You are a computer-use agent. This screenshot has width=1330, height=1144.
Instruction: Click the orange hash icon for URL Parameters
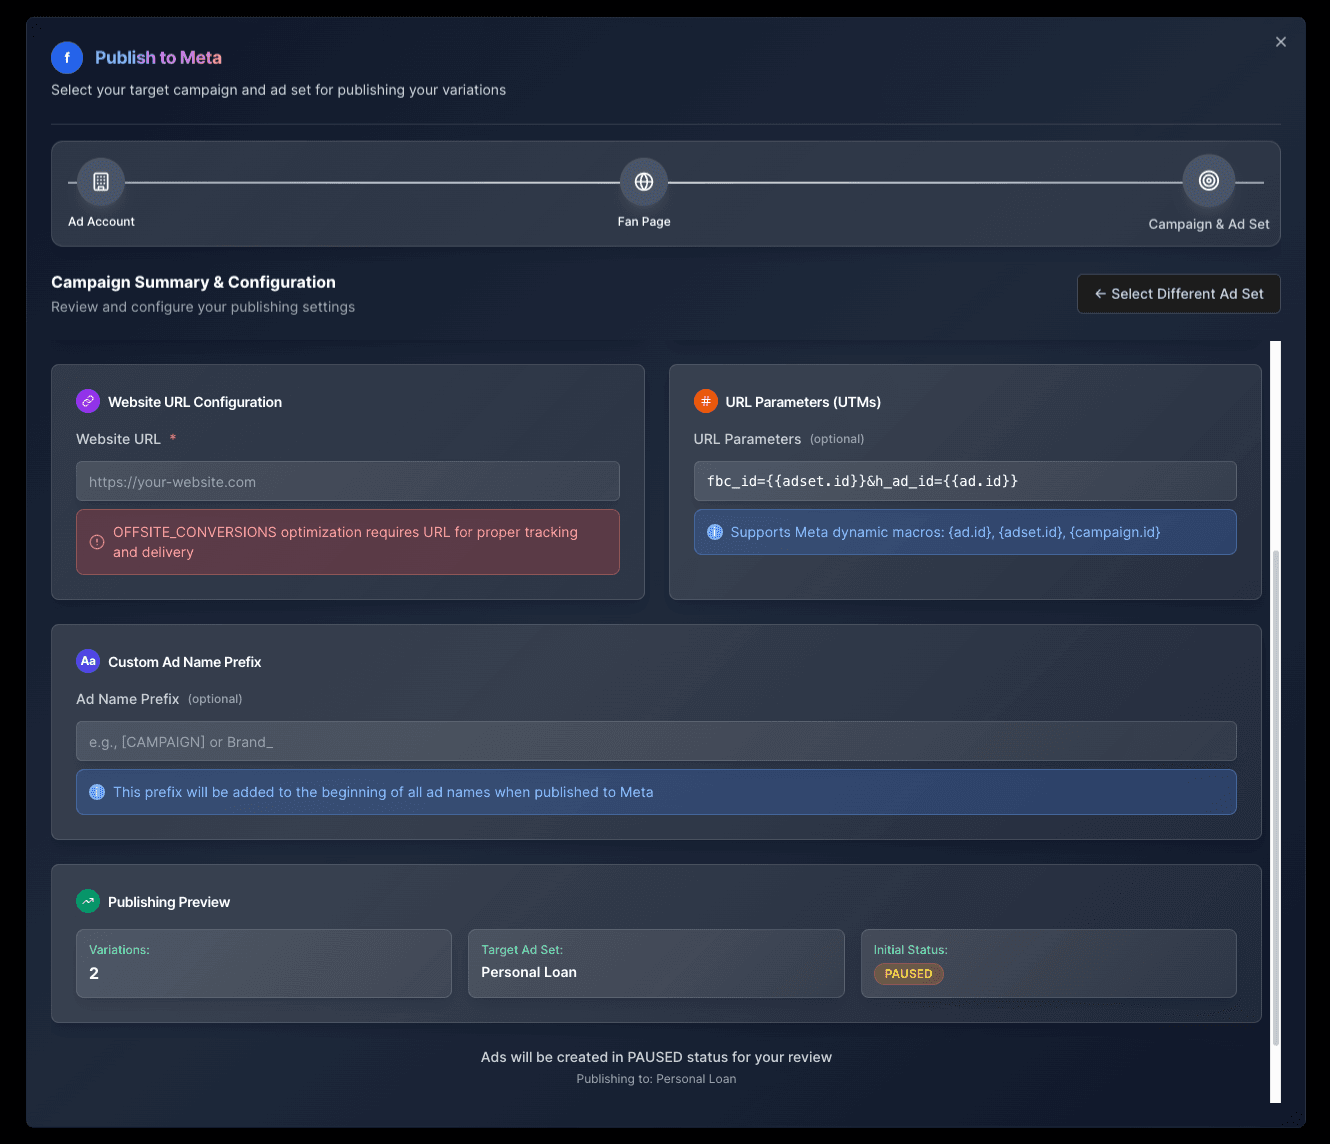pos(706,400)
